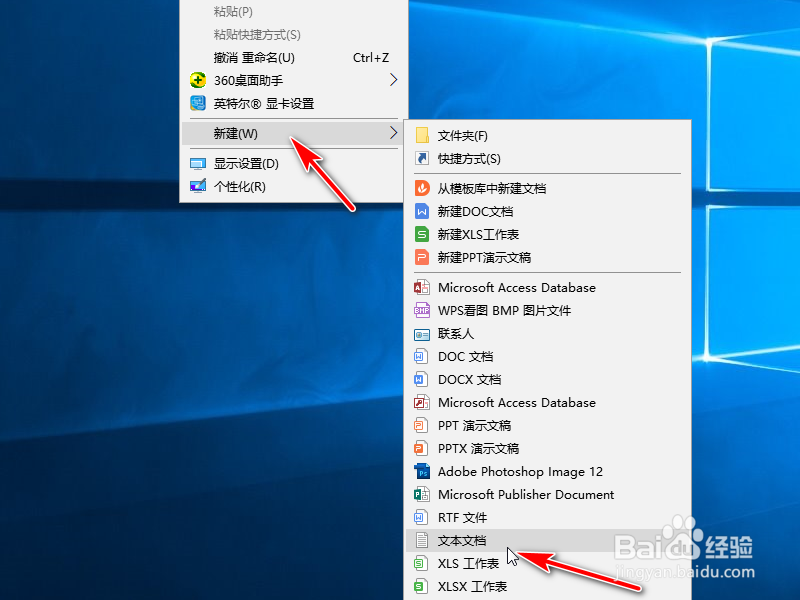Create new XLSX 工作表
Image resolution: width=800 pixels, height=600 pixels.
(547, 586)
